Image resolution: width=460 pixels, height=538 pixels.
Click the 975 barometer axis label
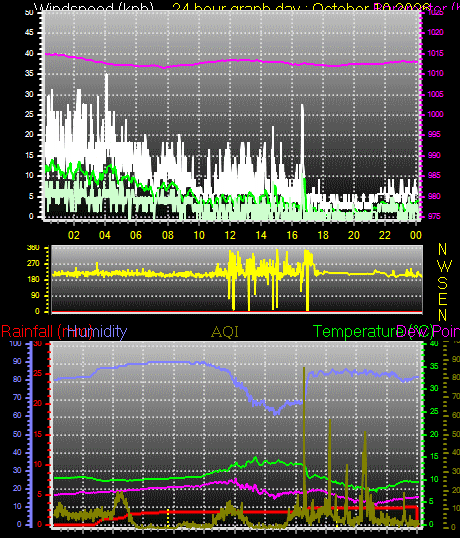(434, 217)
